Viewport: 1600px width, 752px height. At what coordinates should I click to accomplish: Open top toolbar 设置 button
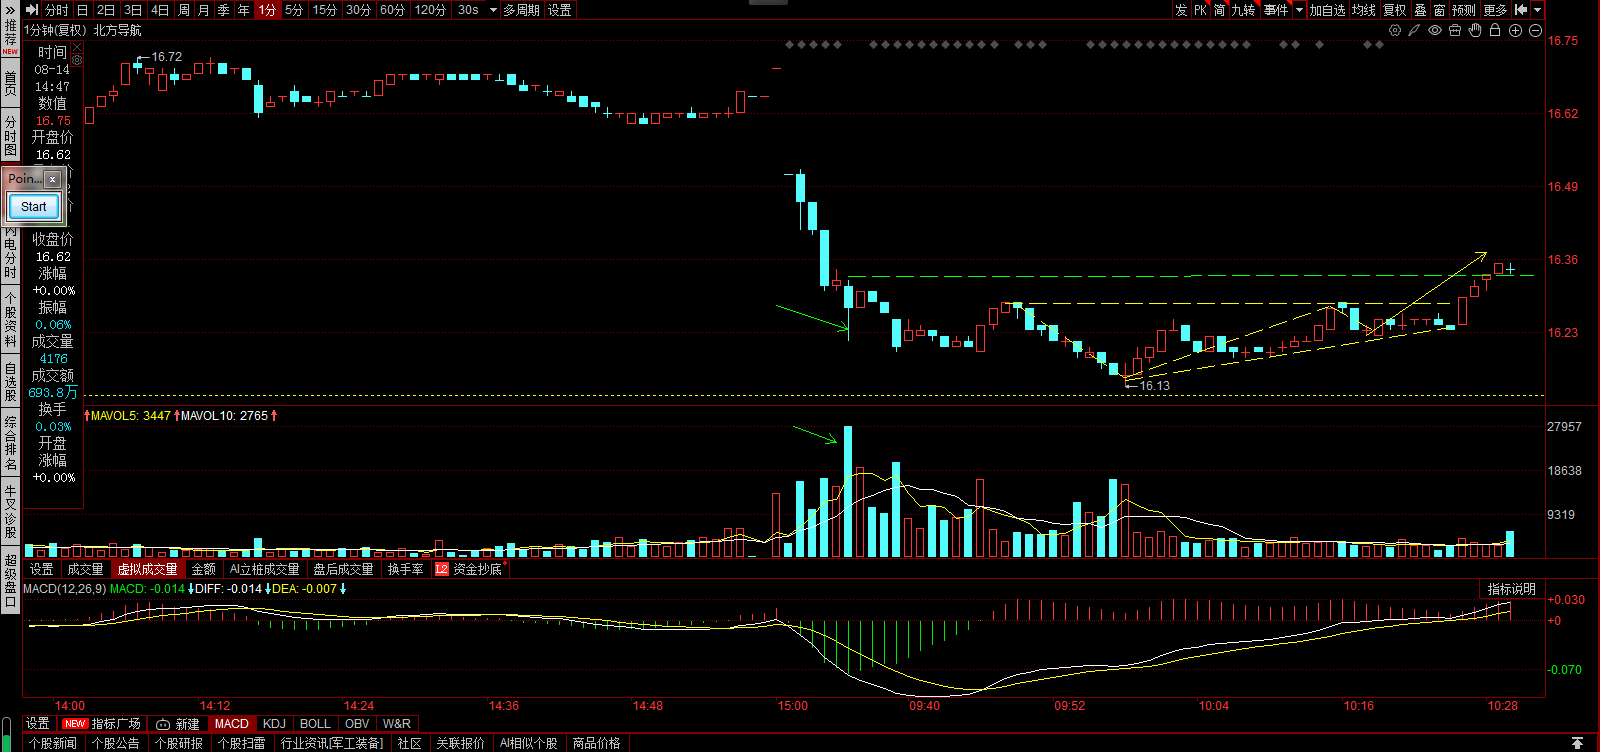[560, 10]
